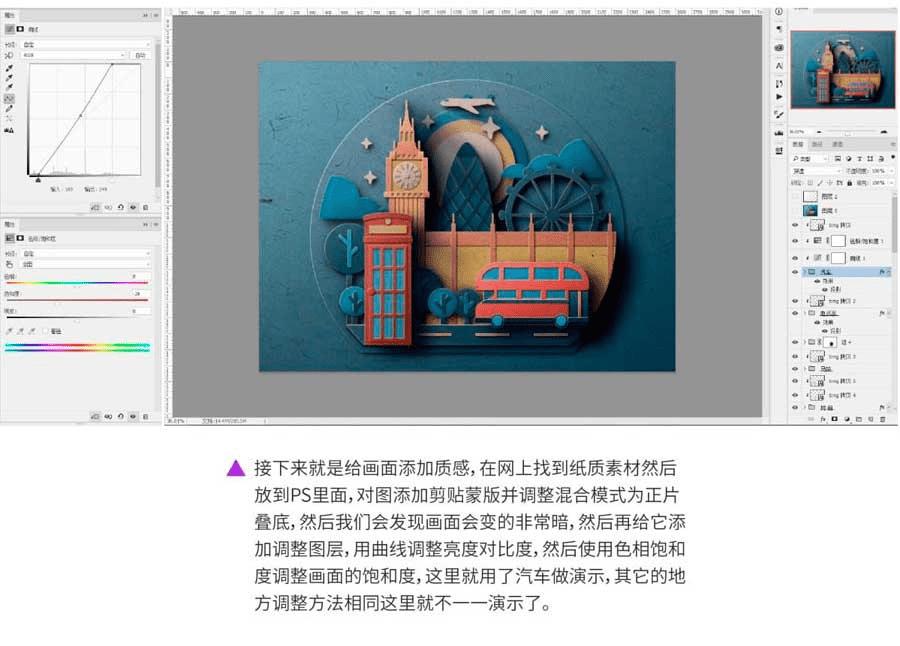The height and width of the screenshot is (646, 900).
Task: Select the black point eyedropper in Curves
Action: pyautogui.click(x=9, y=68)
